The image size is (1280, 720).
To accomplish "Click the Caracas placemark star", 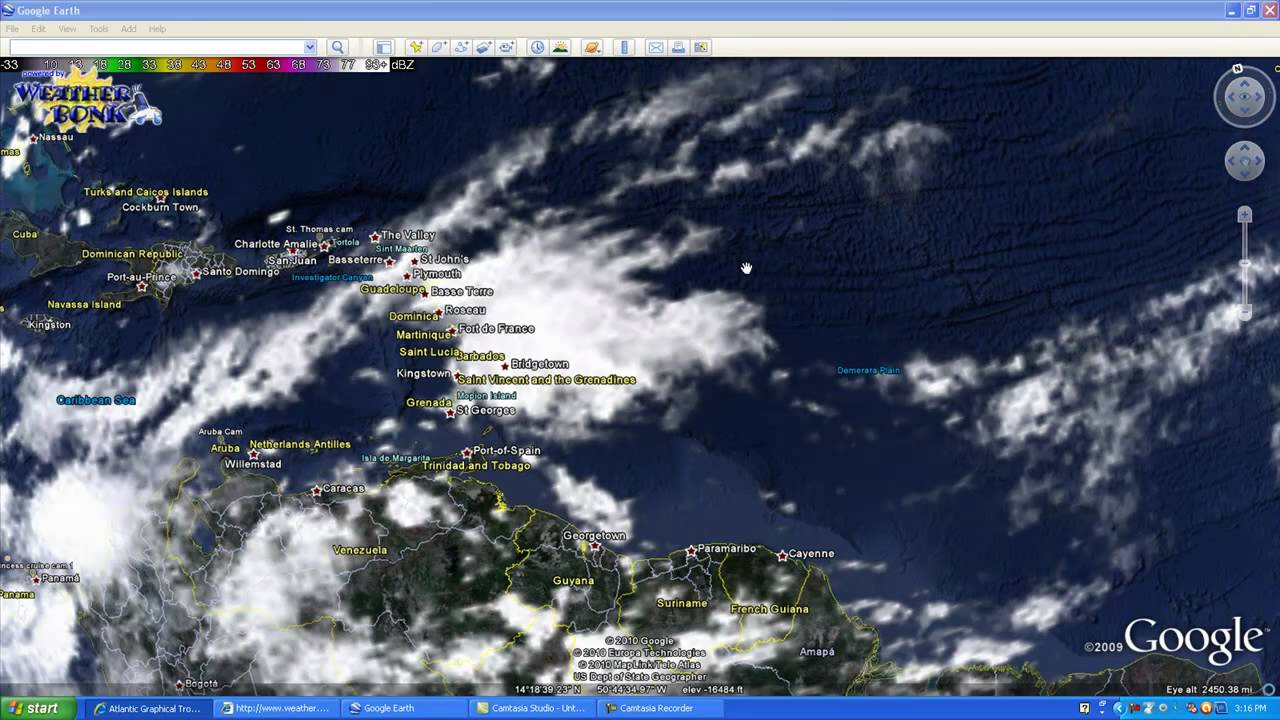I will 317,490.
